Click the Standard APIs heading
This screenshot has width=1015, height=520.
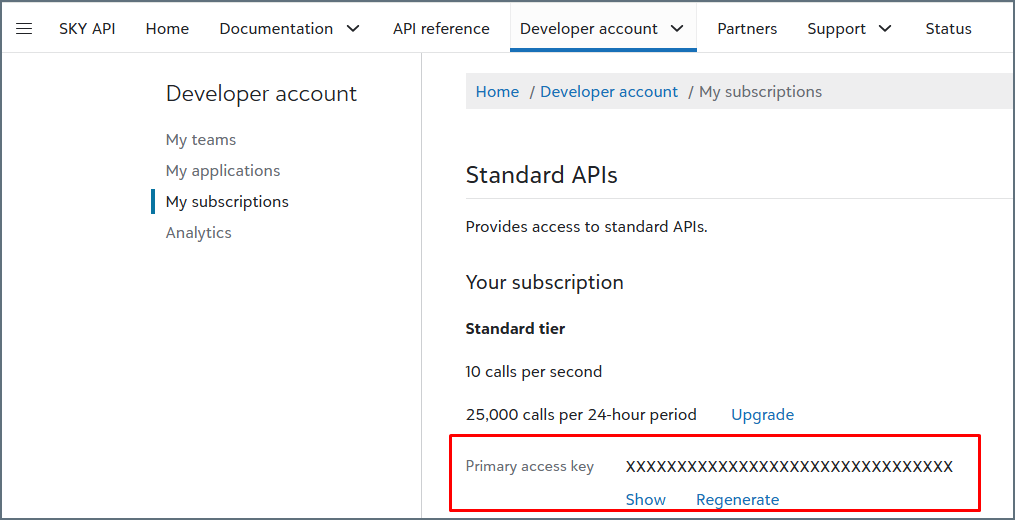(x=541, y=175)
